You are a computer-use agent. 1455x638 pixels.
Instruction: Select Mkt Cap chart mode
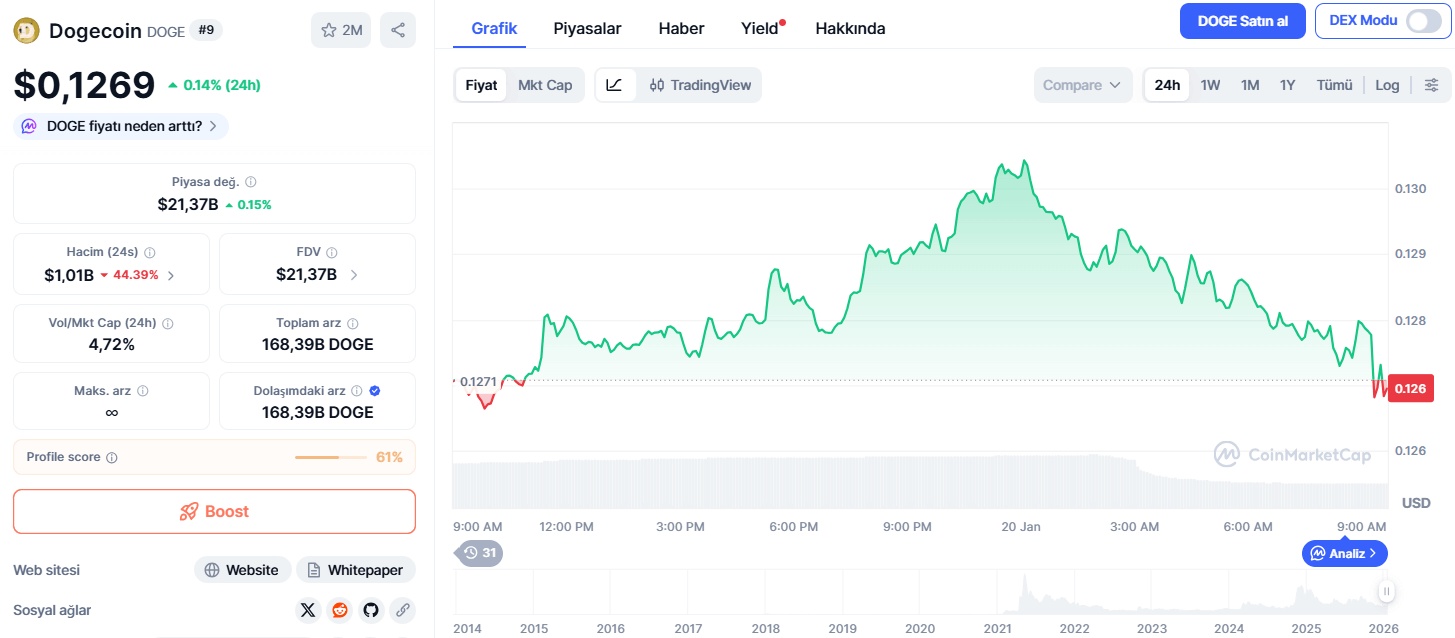point(545,85)
